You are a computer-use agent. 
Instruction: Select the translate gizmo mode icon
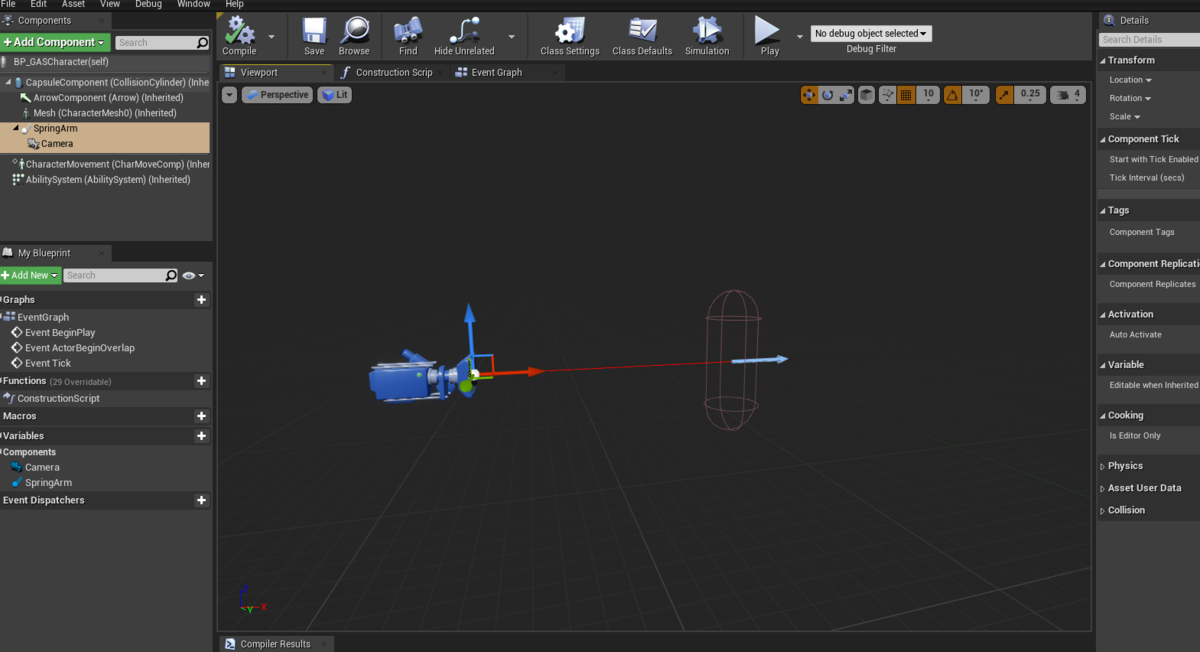point(809,95)
